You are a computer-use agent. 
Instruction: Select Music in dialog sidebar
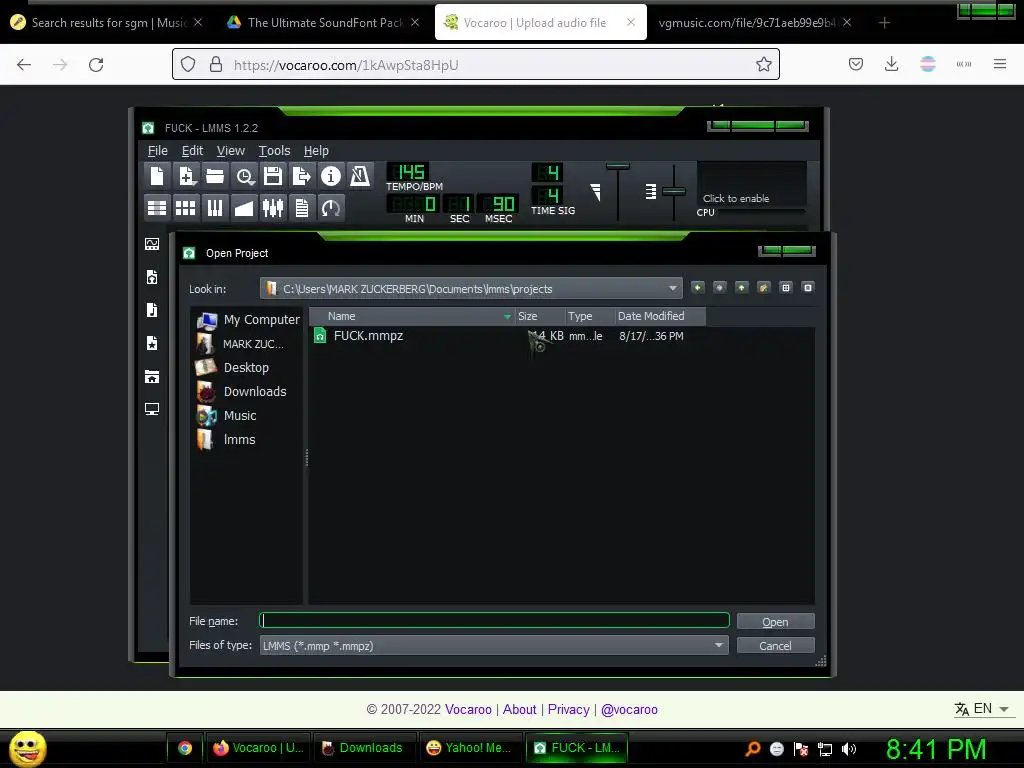(x=226, y=416)
